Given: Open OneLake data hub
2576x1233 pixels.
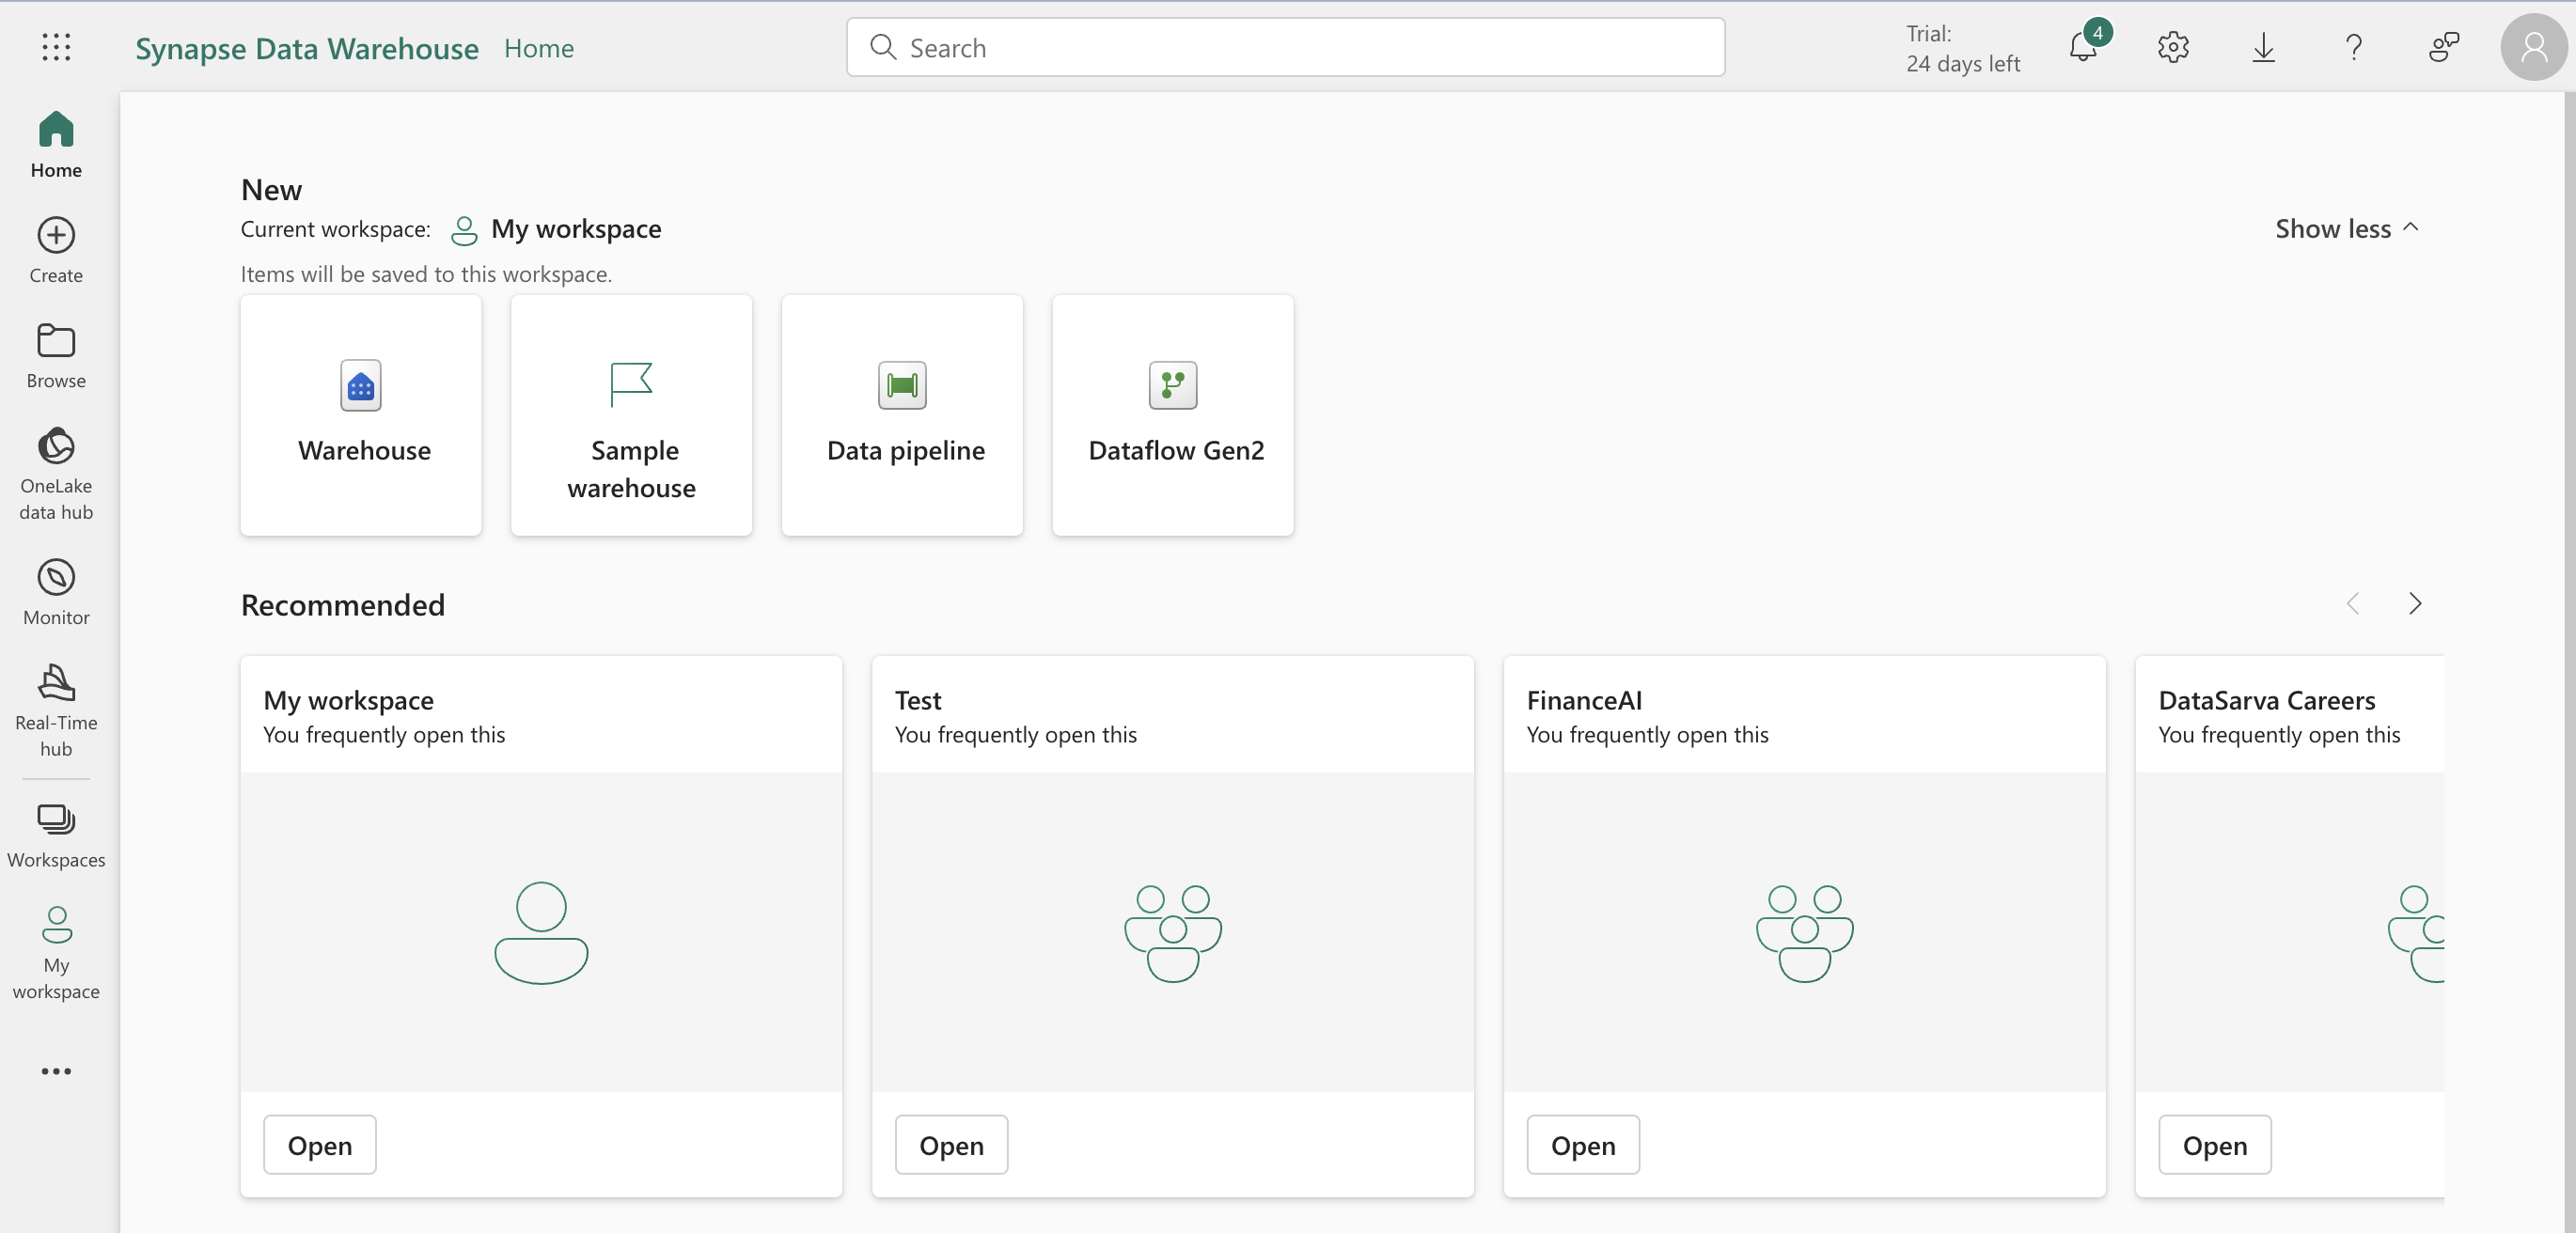Looking at the screenshot, I should point(56,474).
